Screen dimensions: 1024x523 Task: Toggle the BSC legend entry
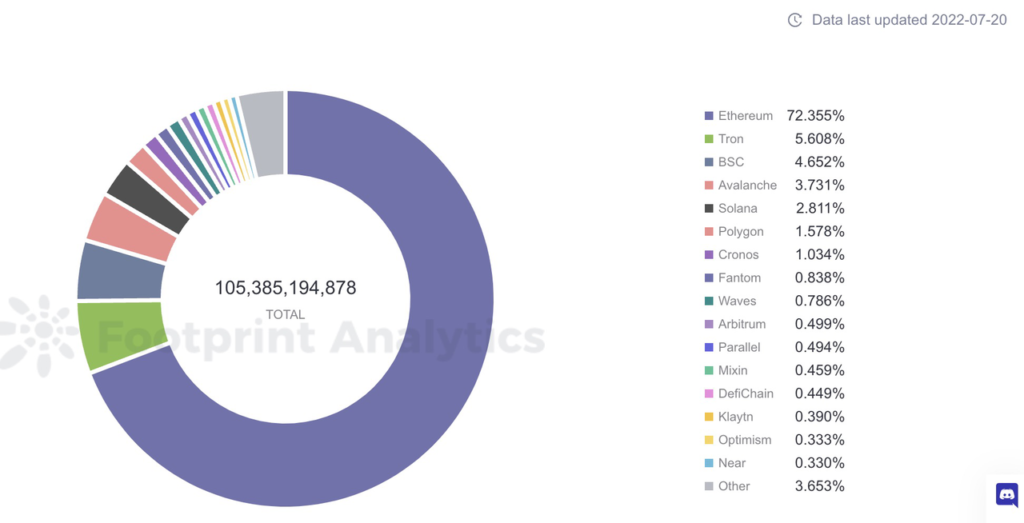point(775,162)
